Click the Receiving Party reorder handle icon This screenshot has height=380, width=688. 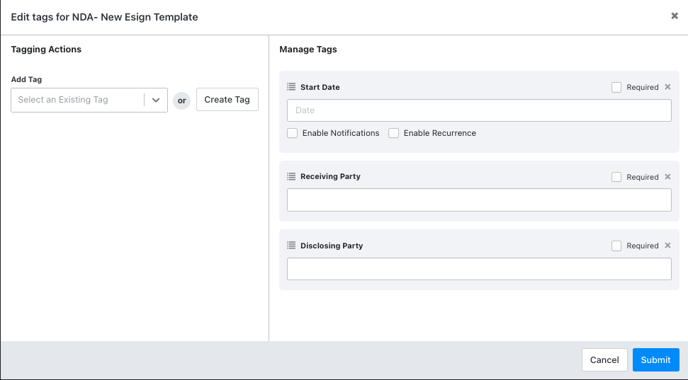click(291, 176)
